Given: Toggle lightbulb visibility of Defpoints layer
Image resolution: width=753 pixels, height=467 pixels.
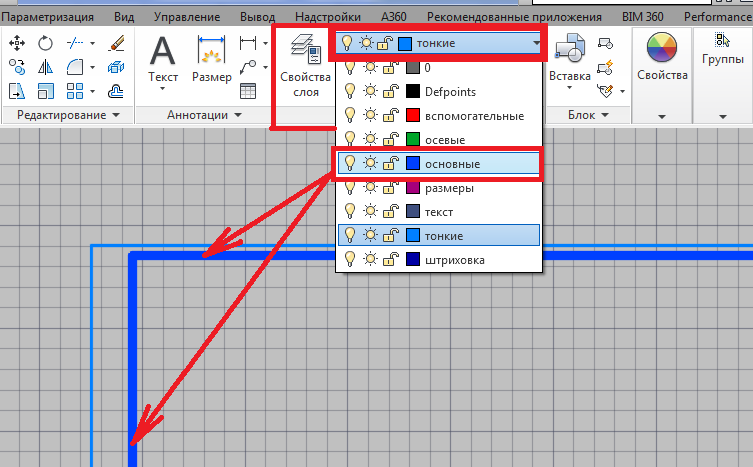Looking at the screenshot, I should coord(350,91).
